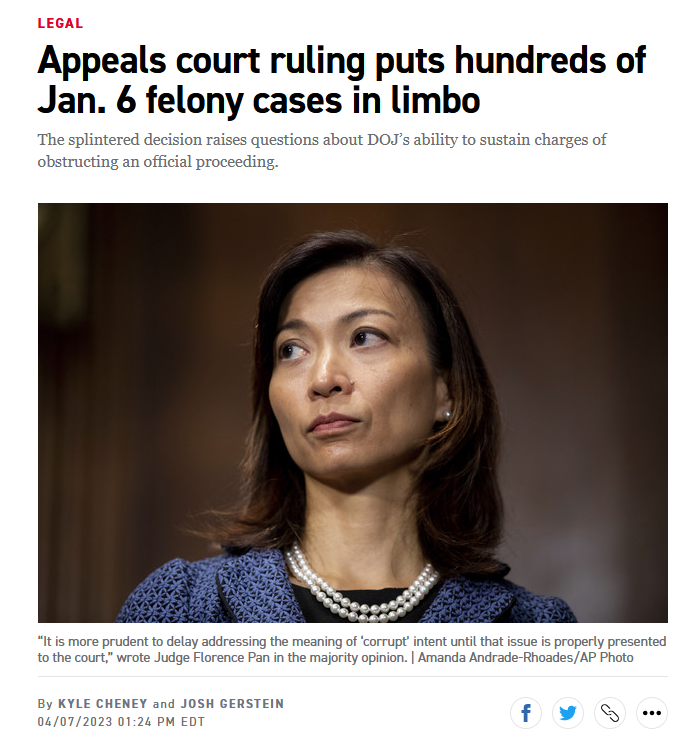
Task: Share article on Twitter
Action: pos(568,713)
